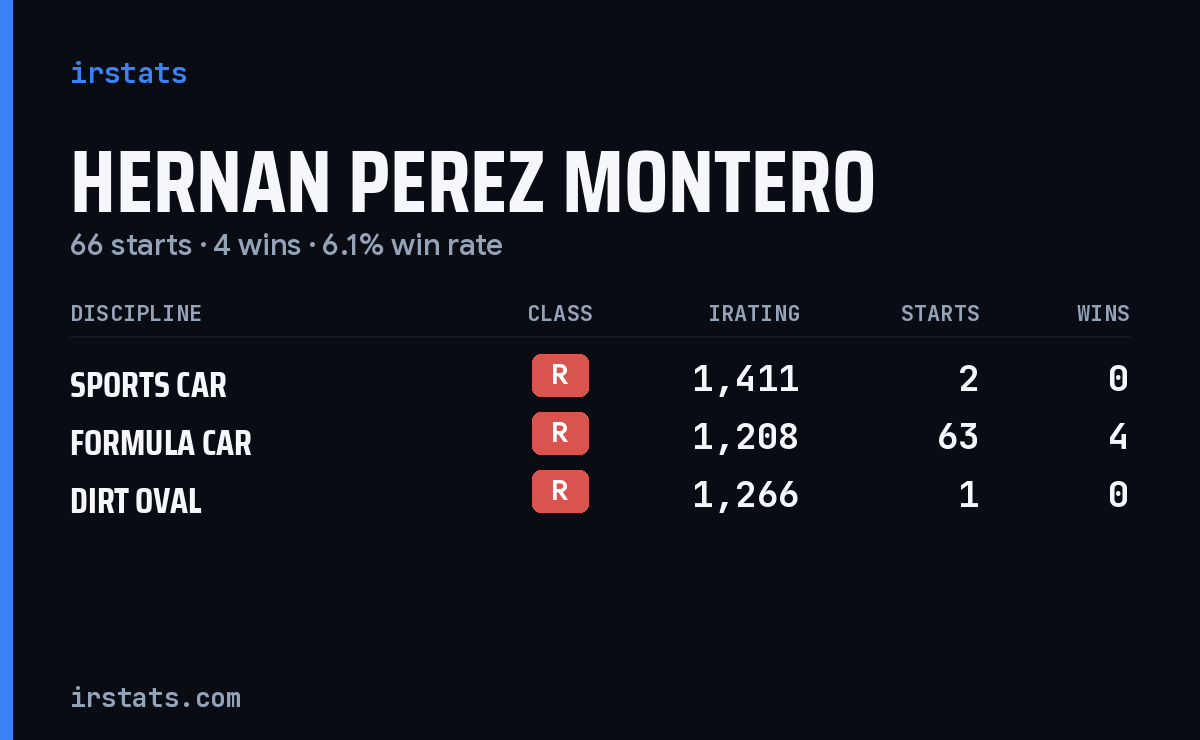Select the Formula Car discipline row

[x=600, y=437]
